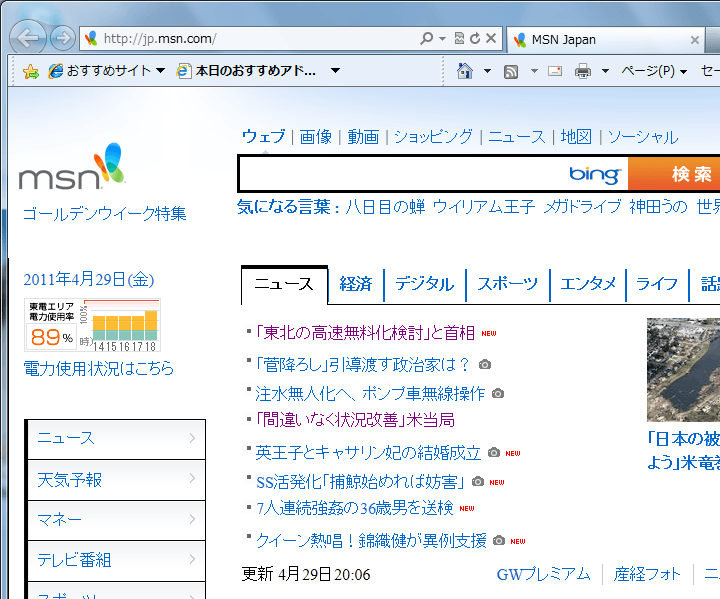This screenshot has width=720, height=599.
Task: Select the ニュース content tab
Action: [284, 284]
